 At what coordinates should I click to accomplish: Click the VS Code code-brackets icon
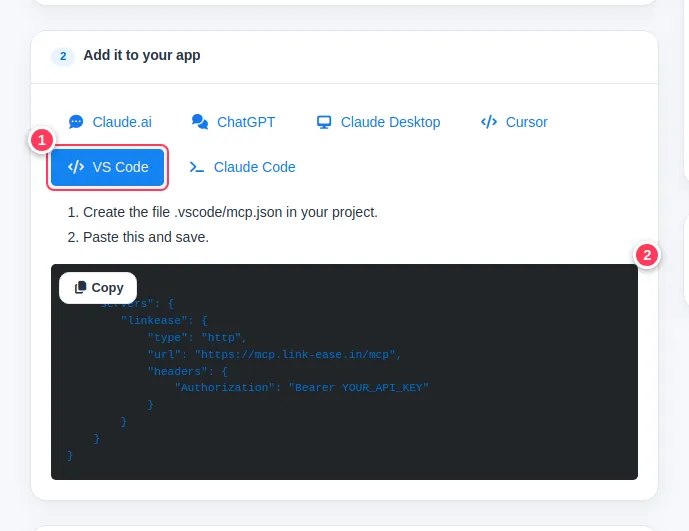coord(76,167)
